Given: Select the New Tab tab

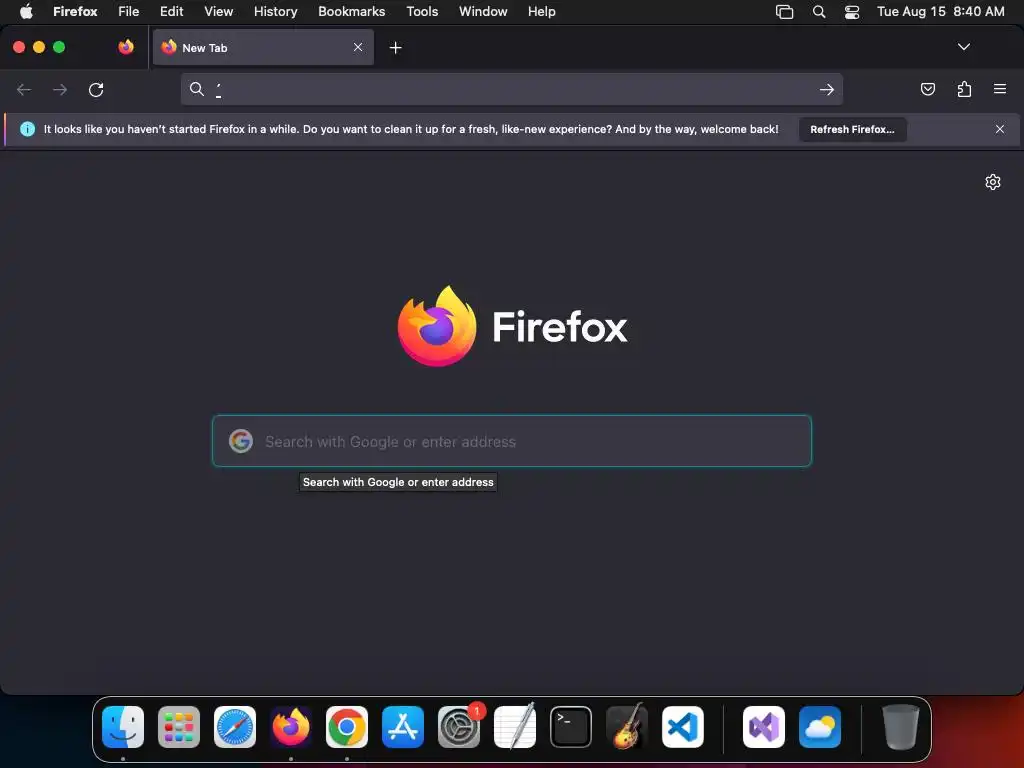Looking at the screenshot, I should [263, 47].
